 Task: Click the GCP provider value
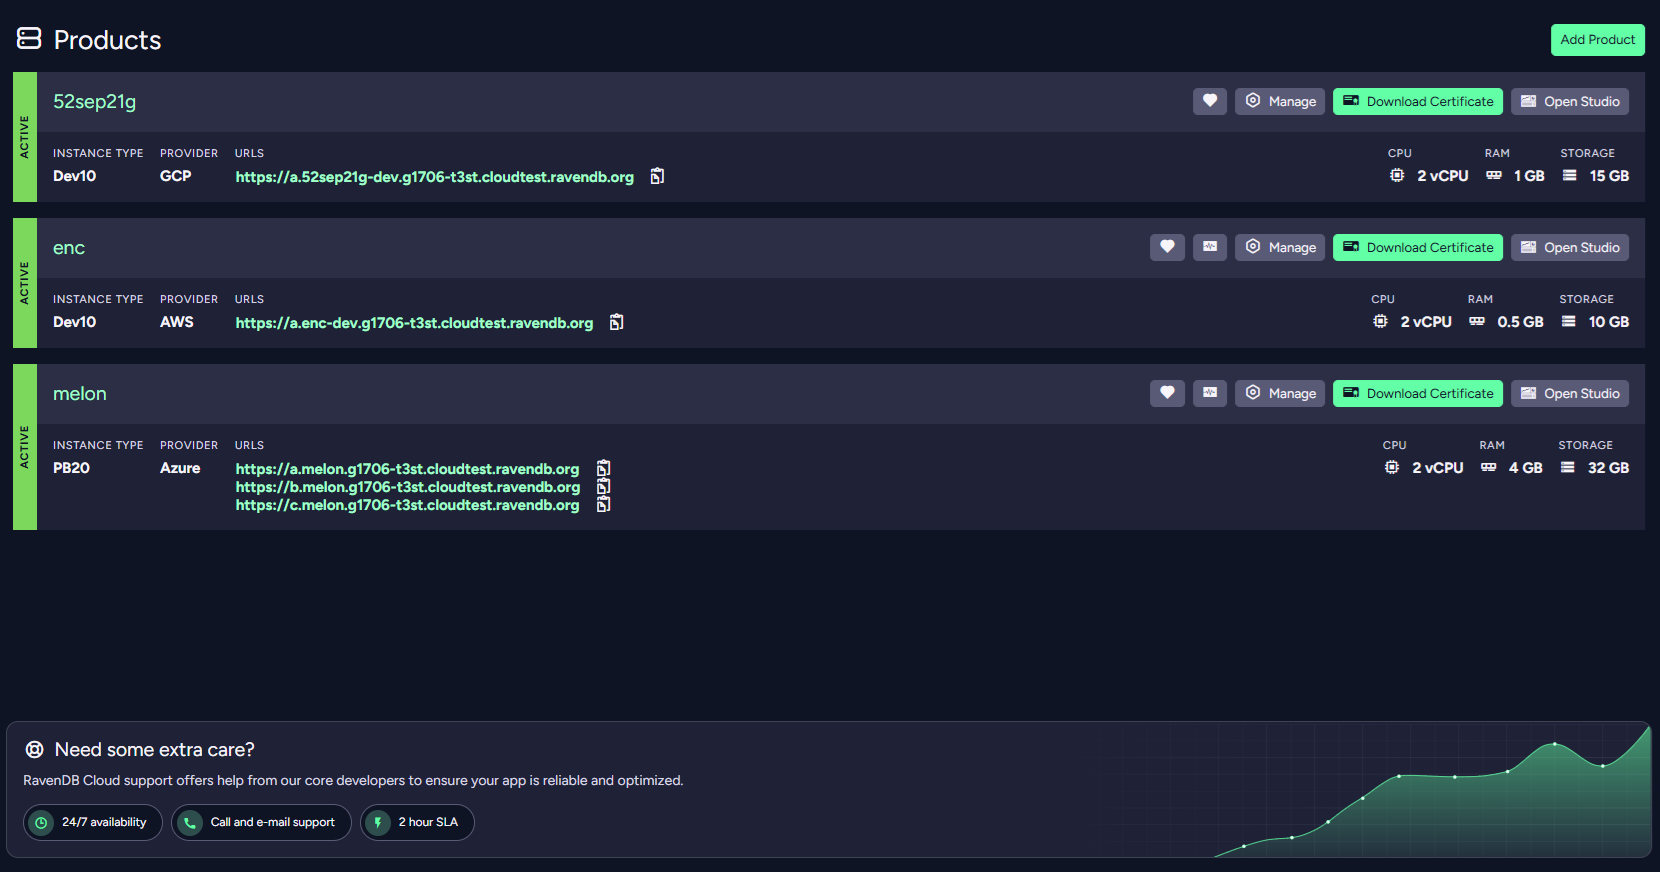176,176
